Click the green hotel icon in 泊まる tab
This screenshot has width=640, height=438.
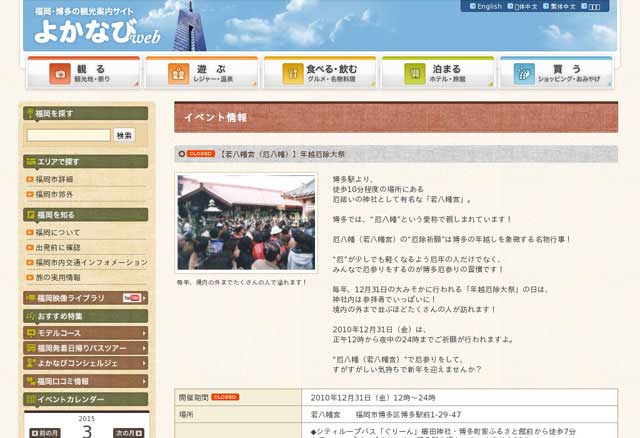[415, 74]
